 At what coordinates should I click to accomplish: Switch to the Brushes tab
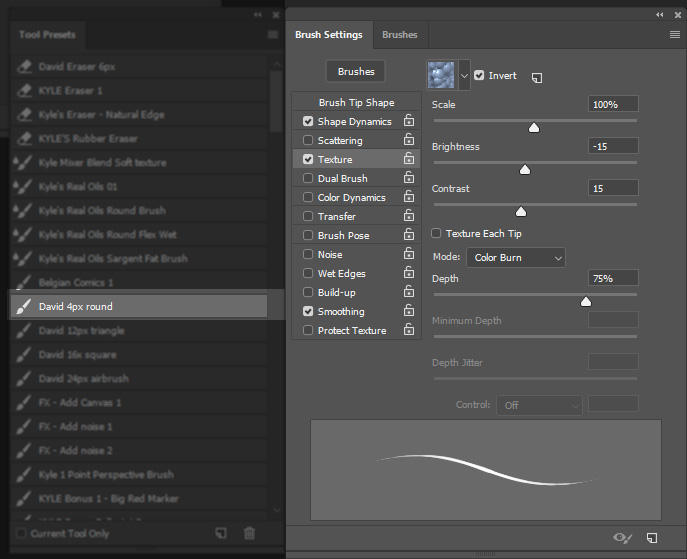pos(399,34)
